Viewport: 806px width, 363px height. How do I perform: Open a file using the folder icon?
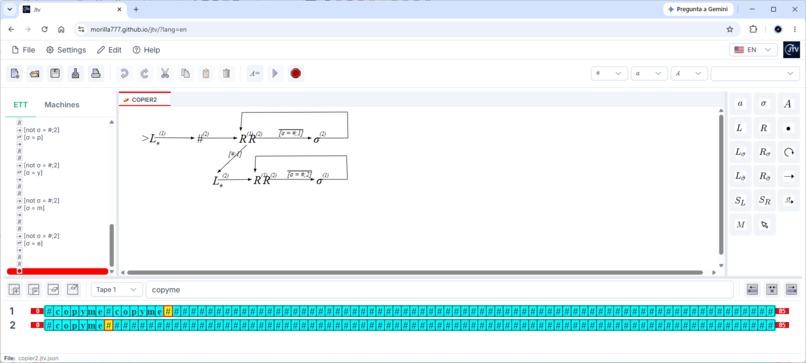[x=35, y=74]
